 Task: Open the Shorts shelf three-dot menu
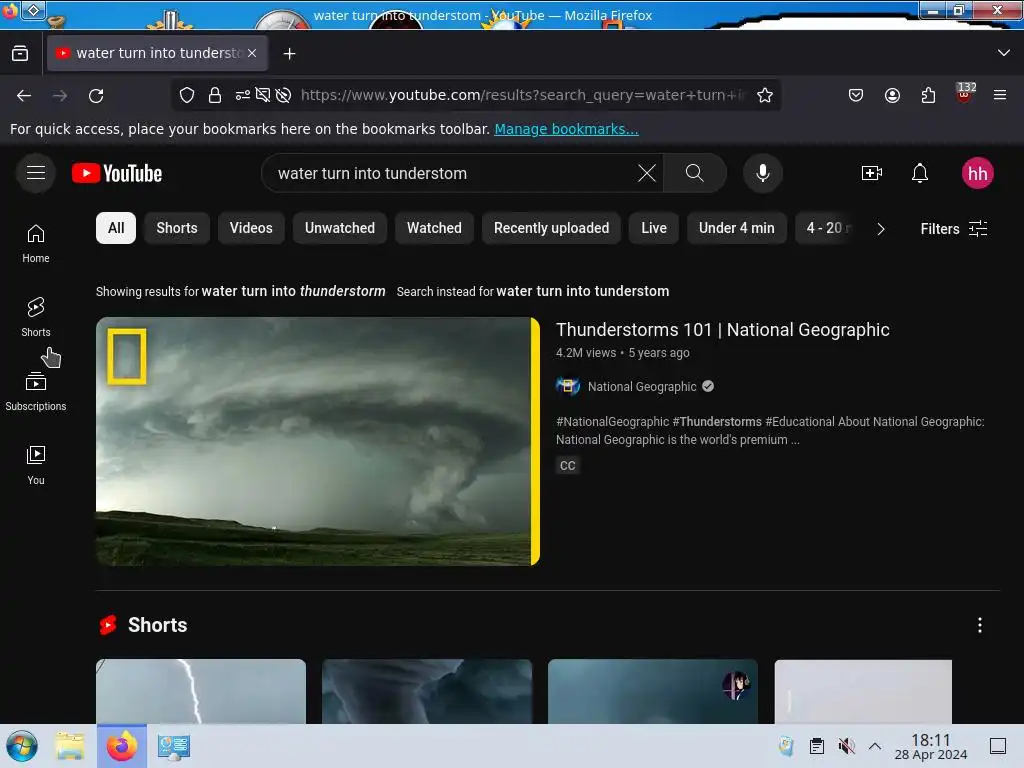tap(979, 625)
